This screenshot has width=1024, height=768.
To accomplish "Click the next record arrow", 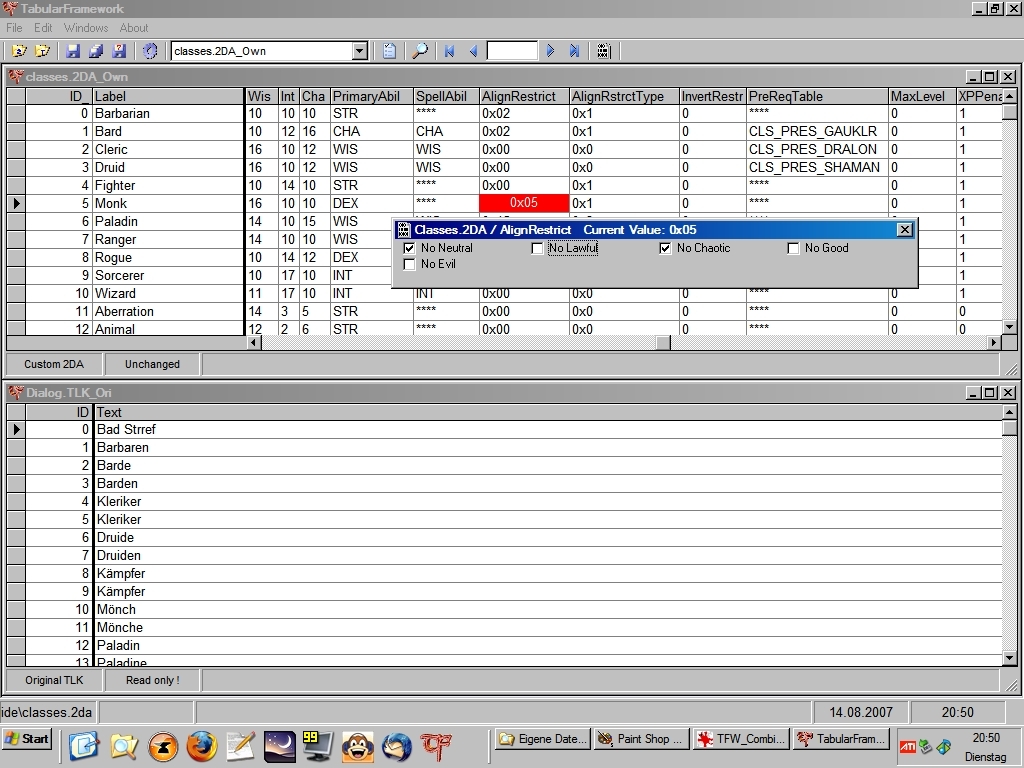I will [x=550, y=51].
